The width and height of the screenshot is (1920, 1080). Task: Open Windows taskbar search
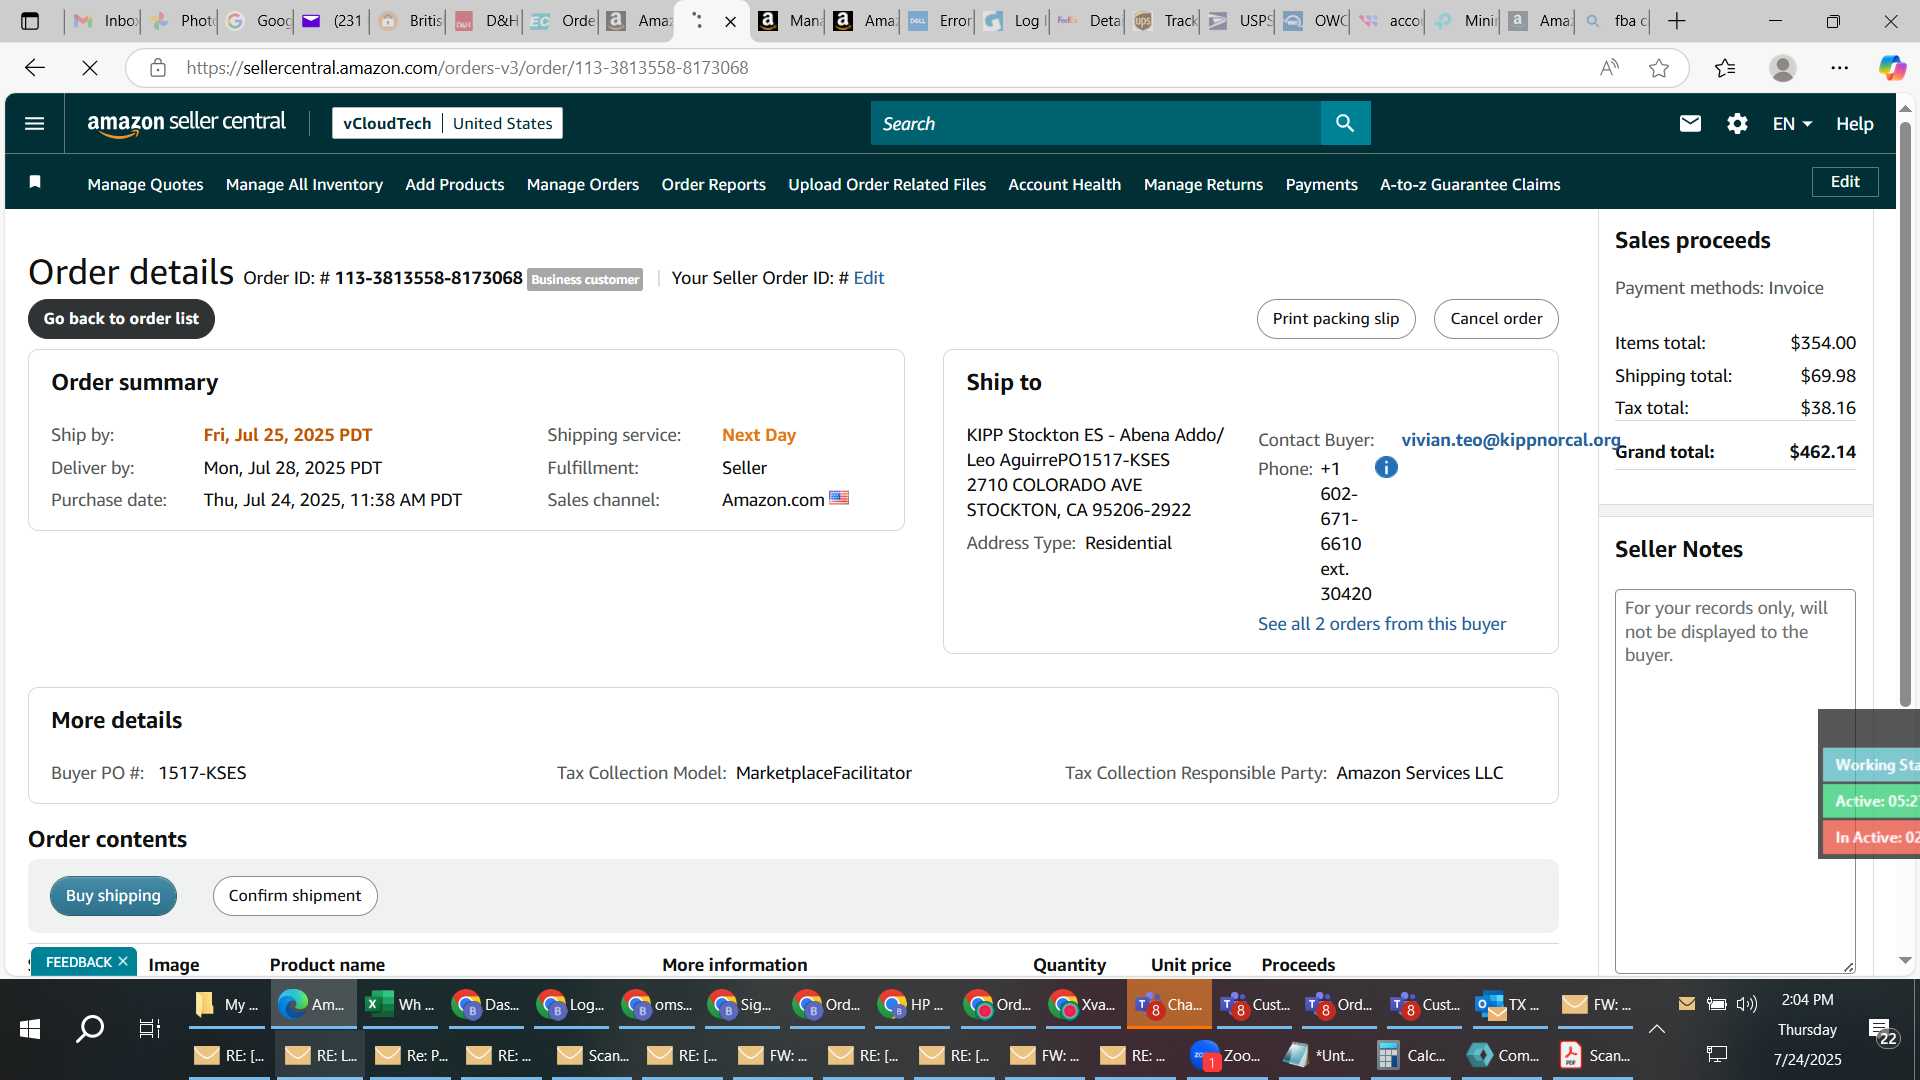[x=90, y=1028]
